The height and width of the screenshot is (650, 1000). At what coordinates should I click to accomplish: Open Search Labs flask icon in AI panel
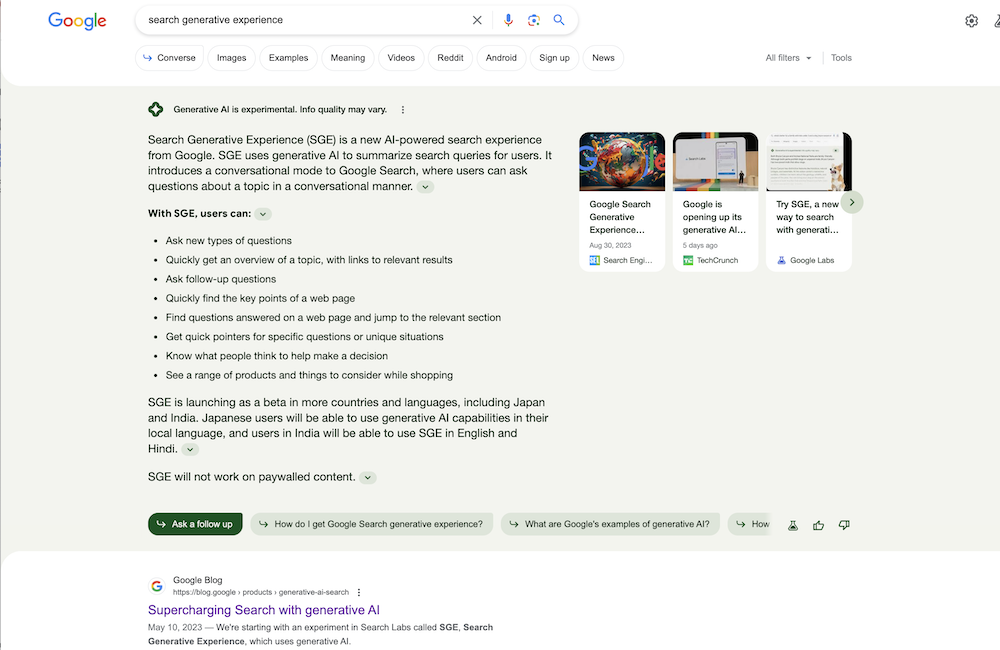click(793, 525)
